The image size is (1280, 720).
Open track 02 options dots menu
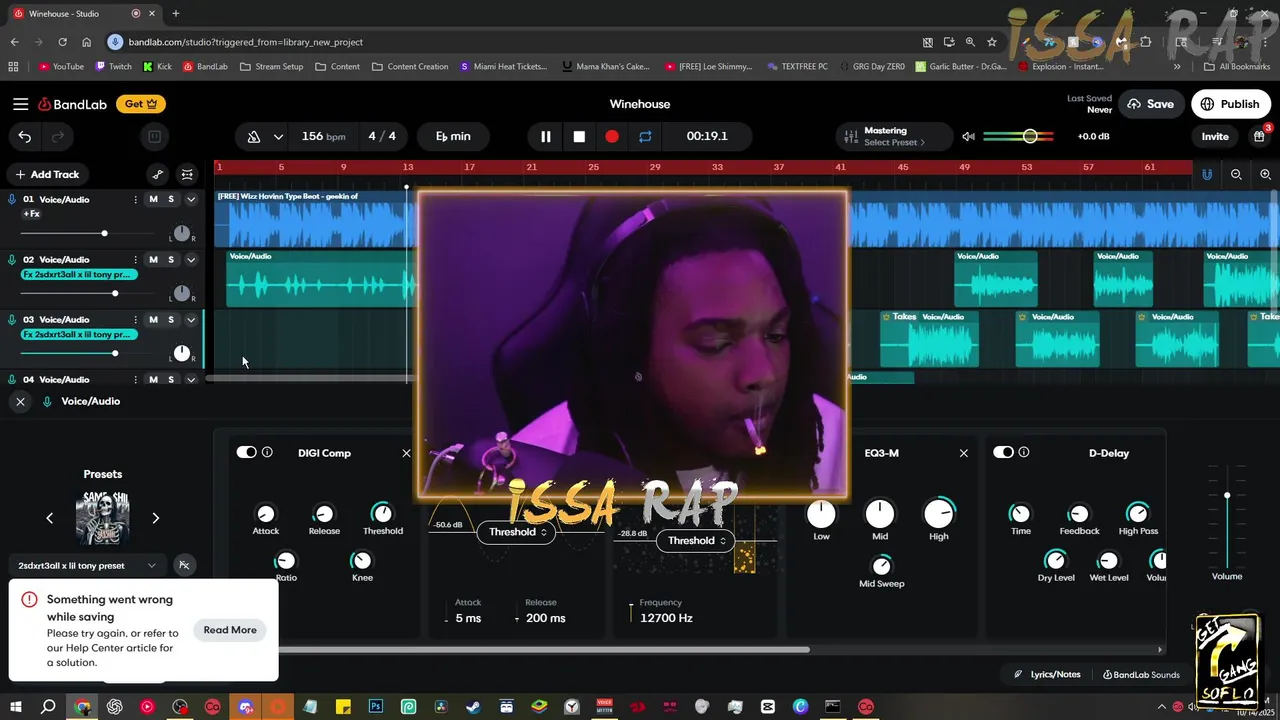coord(135,260)
